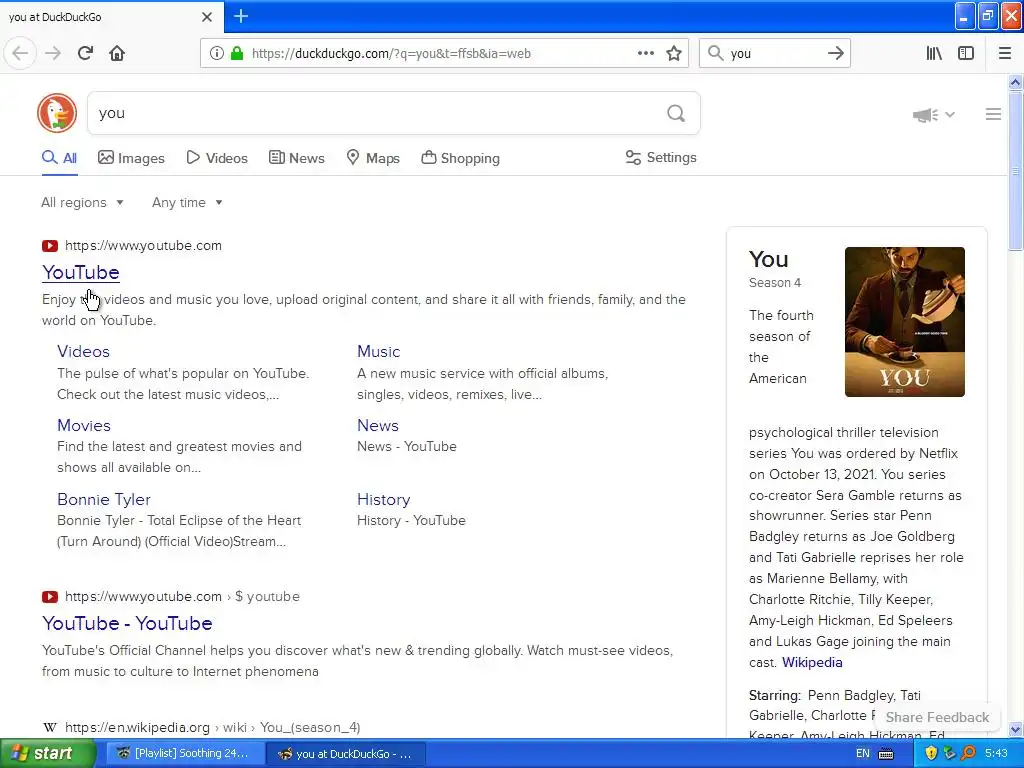Expand the Any time filter dropdown
The width and height of the screenshot is (1024, 768).
coord(187,202)
